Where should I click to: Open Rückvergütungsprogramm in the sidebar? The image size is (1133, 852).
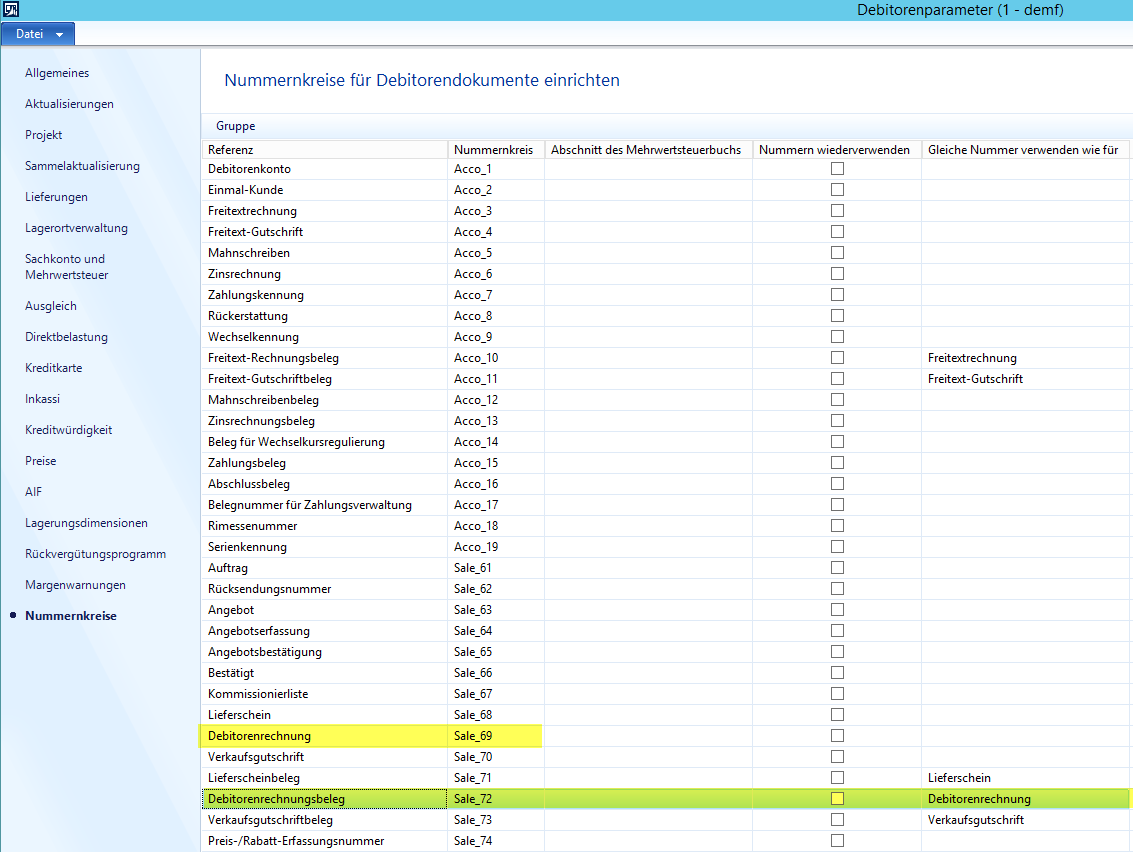(x=95, y=554)
